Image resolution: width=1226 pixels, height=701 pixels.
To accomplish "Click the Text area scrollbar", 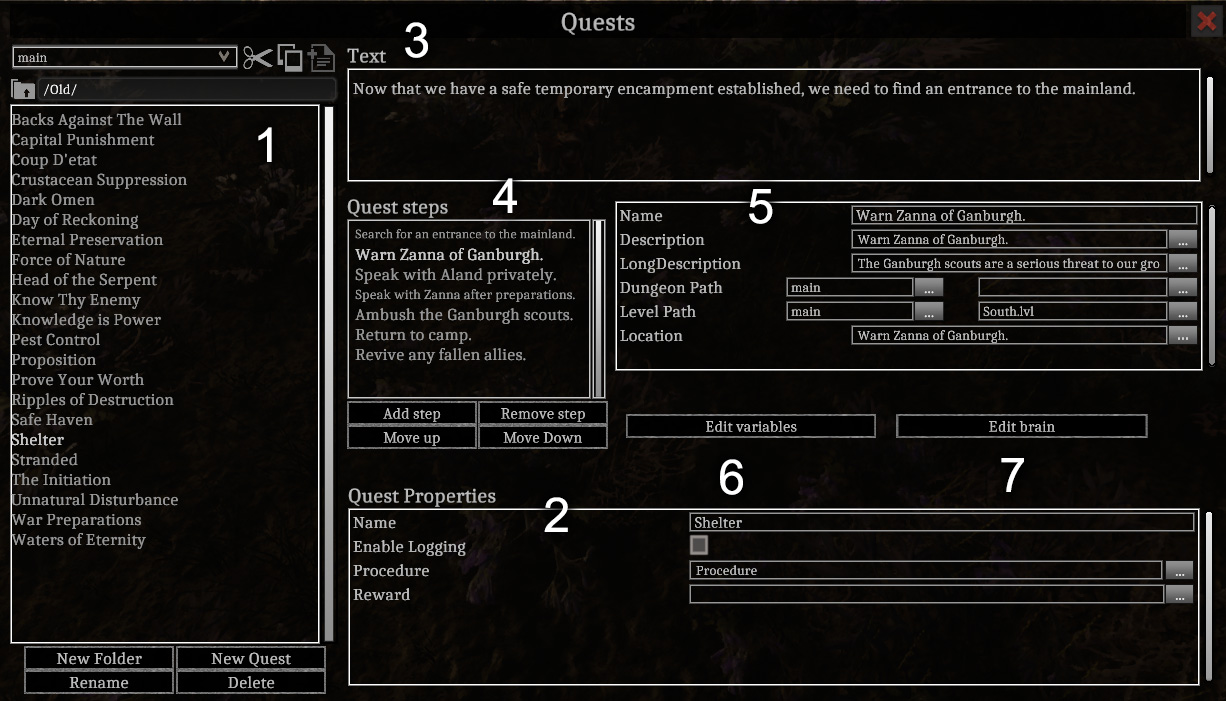I will coord(1211,125).
